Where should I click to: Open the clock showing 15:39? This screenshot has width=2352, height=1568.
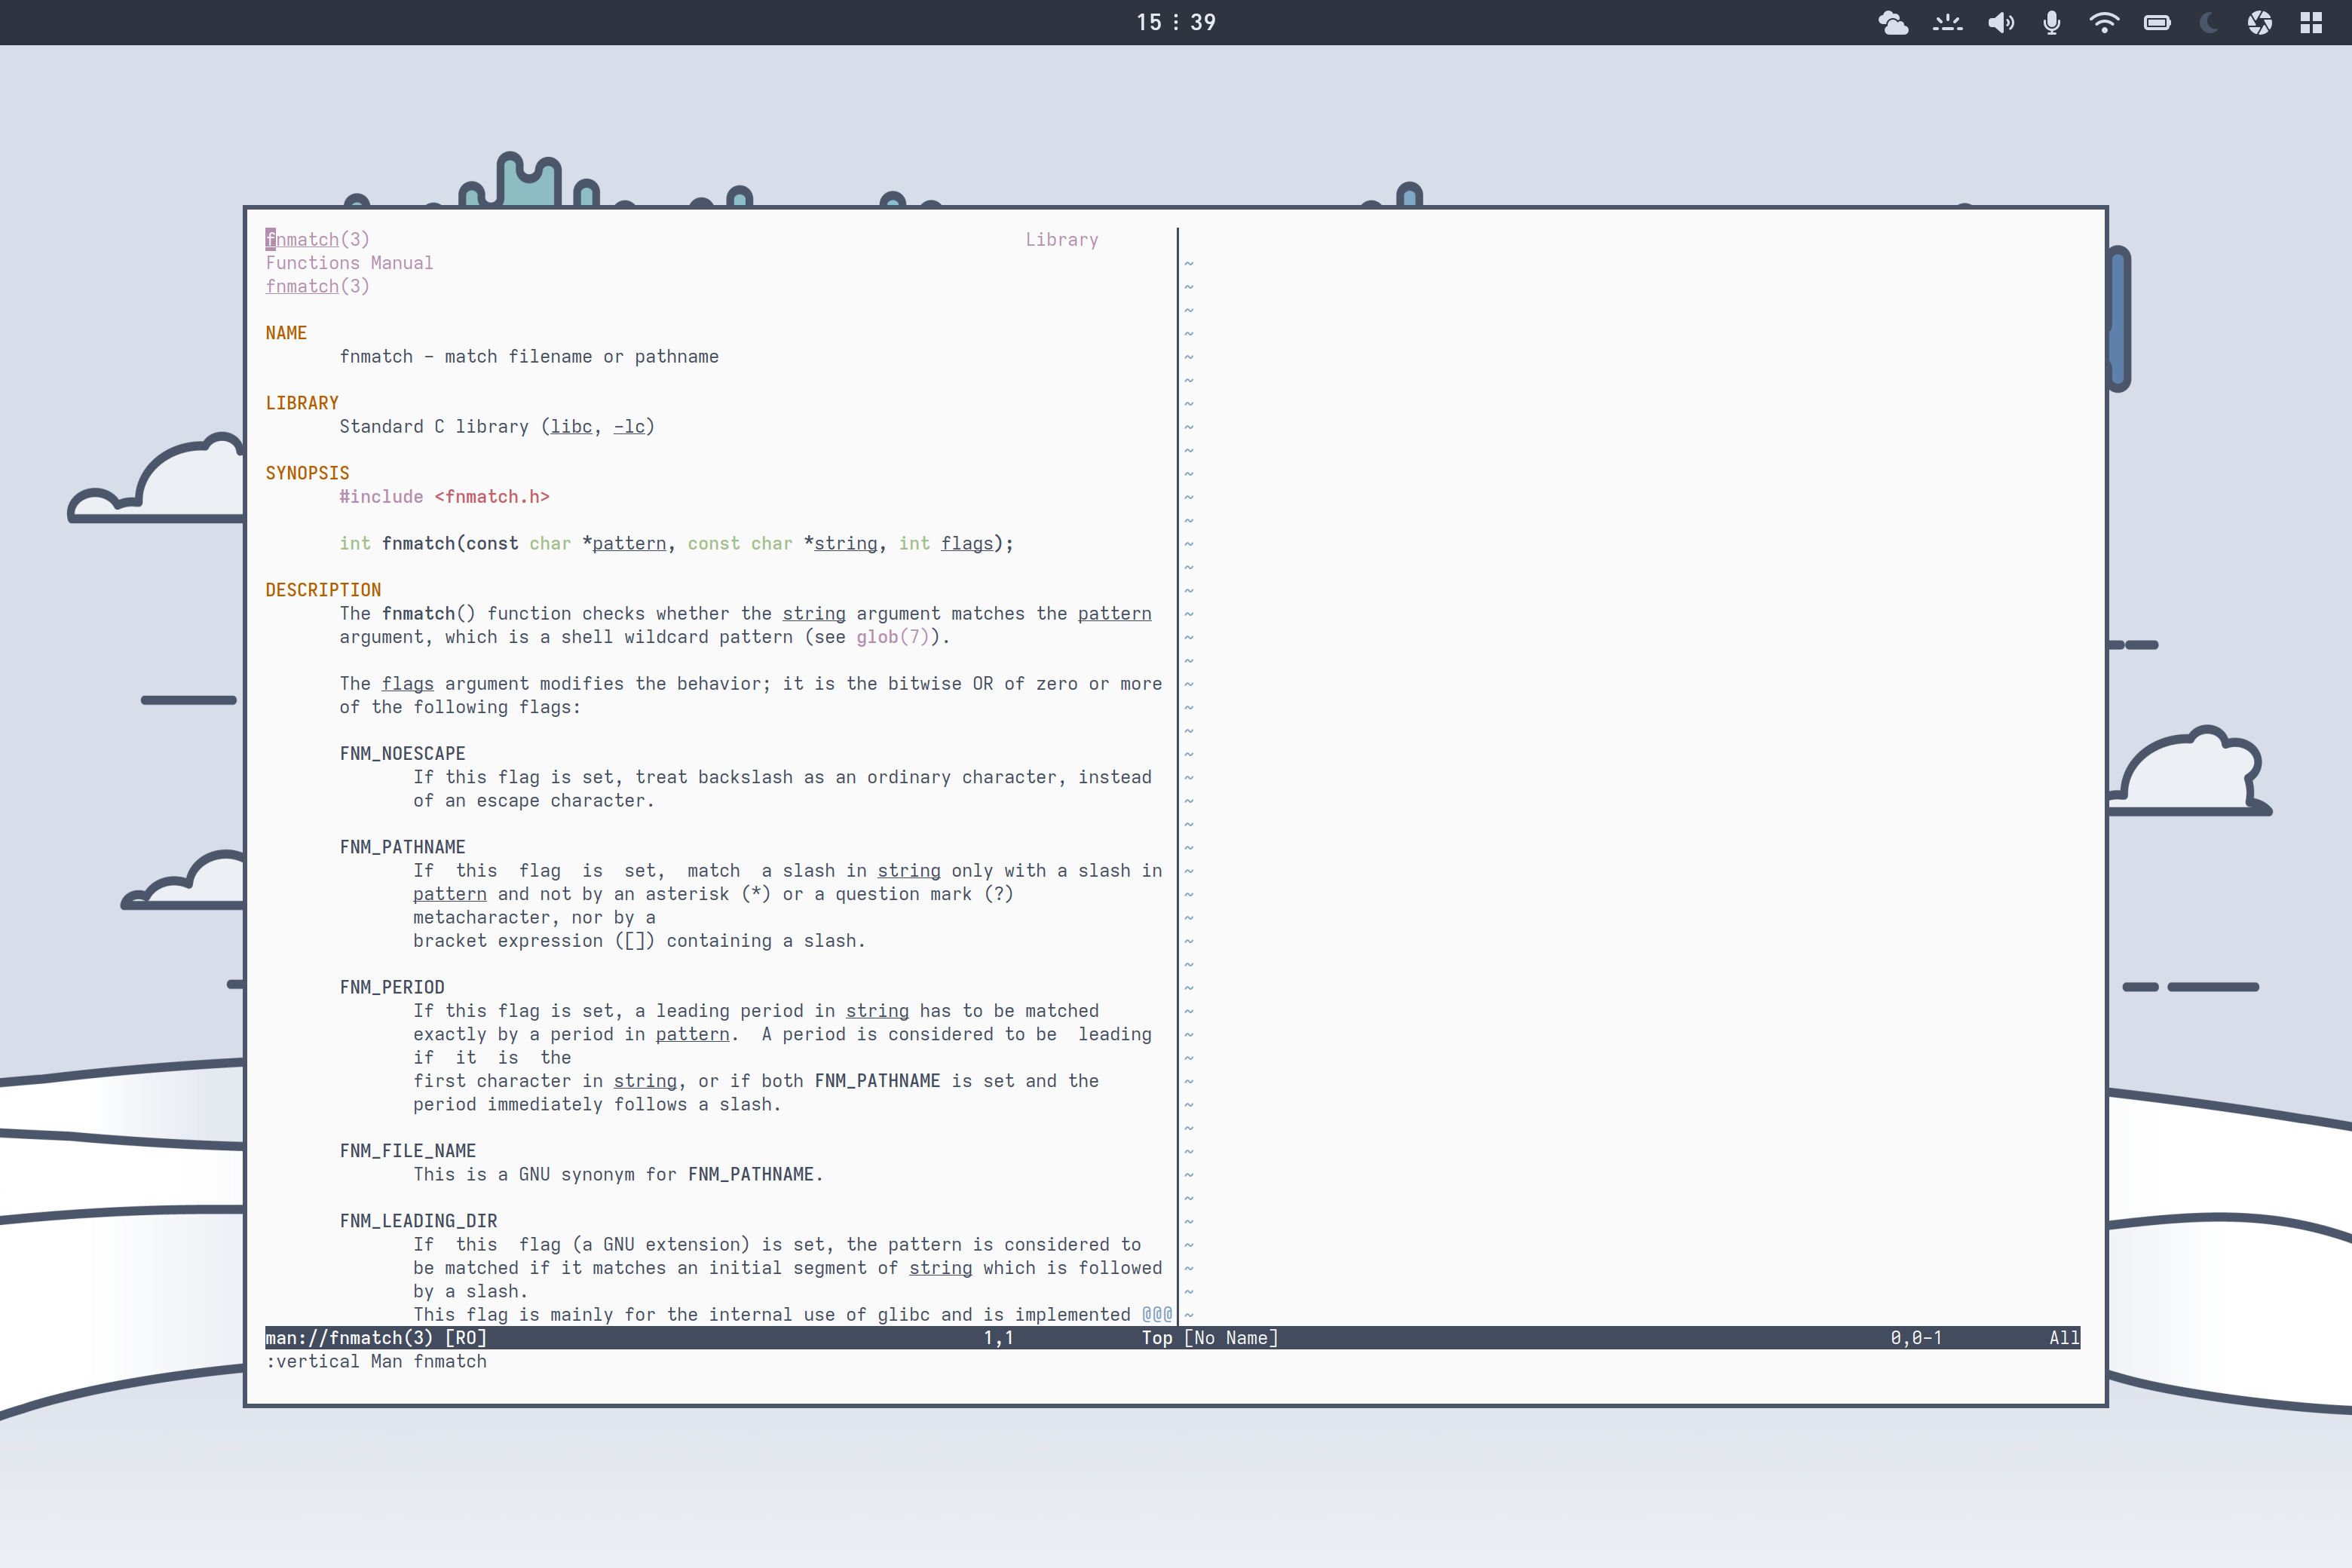tap(1176, 22)
